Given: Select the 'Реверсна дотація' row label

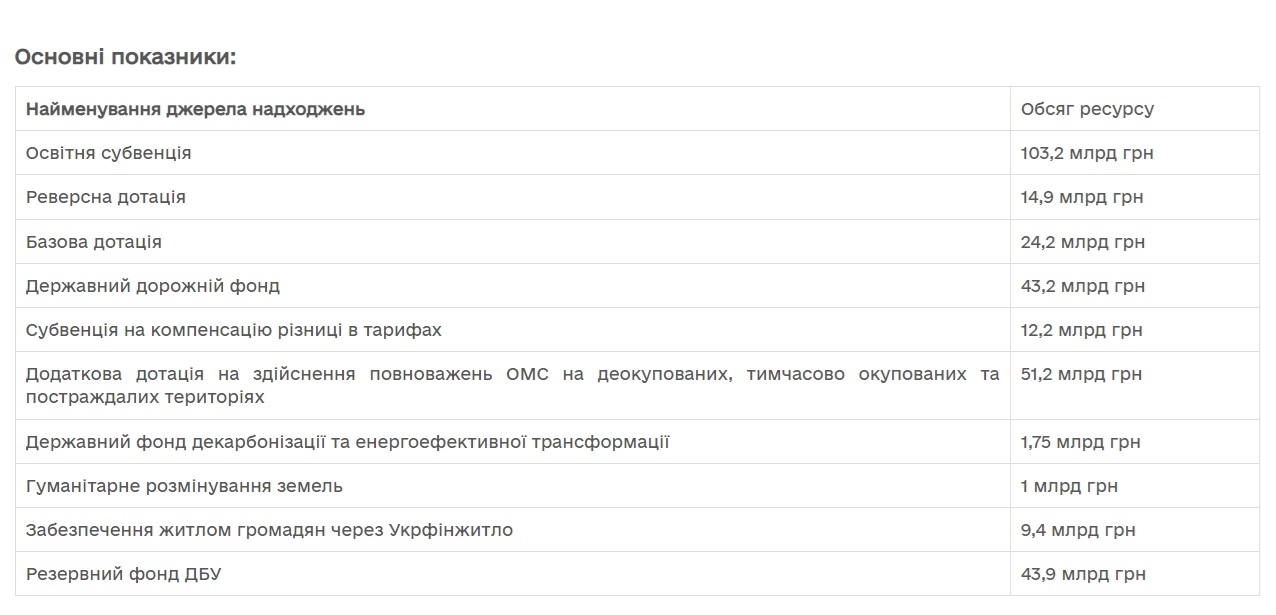Looking at the screenshot, I should 106,197.
